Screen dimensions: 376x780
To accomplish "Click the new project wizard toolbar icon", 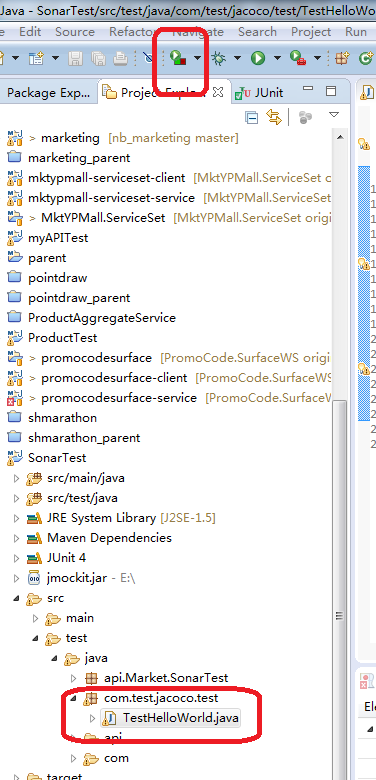I will tap(35, 59).
